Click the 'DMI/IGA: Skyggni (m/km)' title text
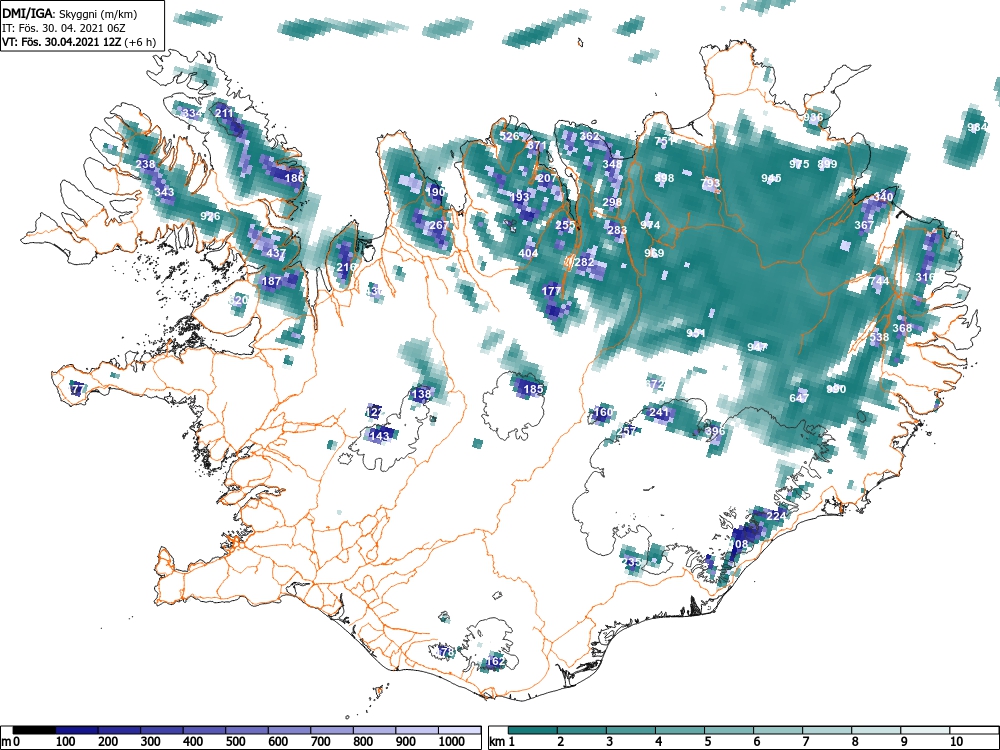Image resolution: width=1000 pixels, height=750 pixels. (x=70, y=14)
